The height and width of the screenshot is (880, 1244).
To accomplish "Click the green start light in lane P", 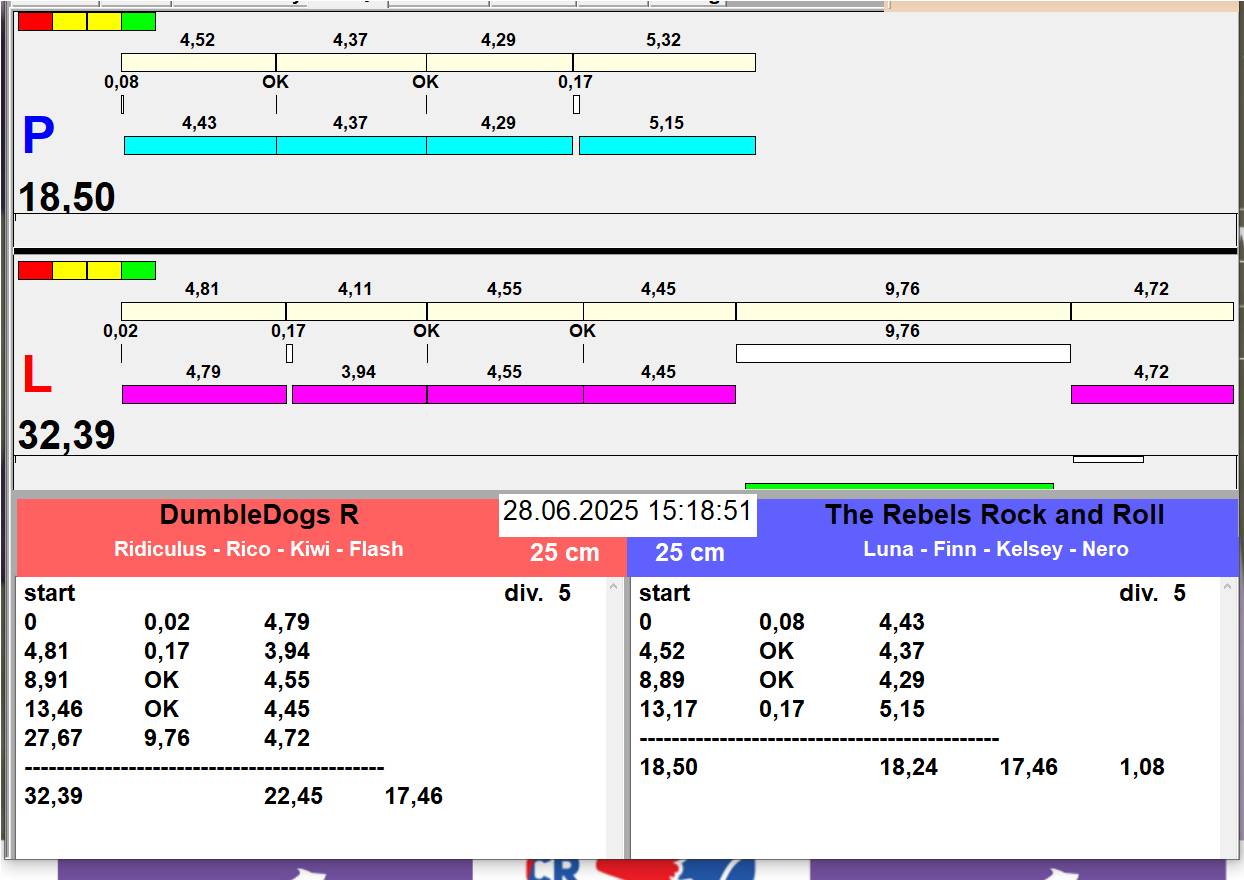I will tap(138, 21).
